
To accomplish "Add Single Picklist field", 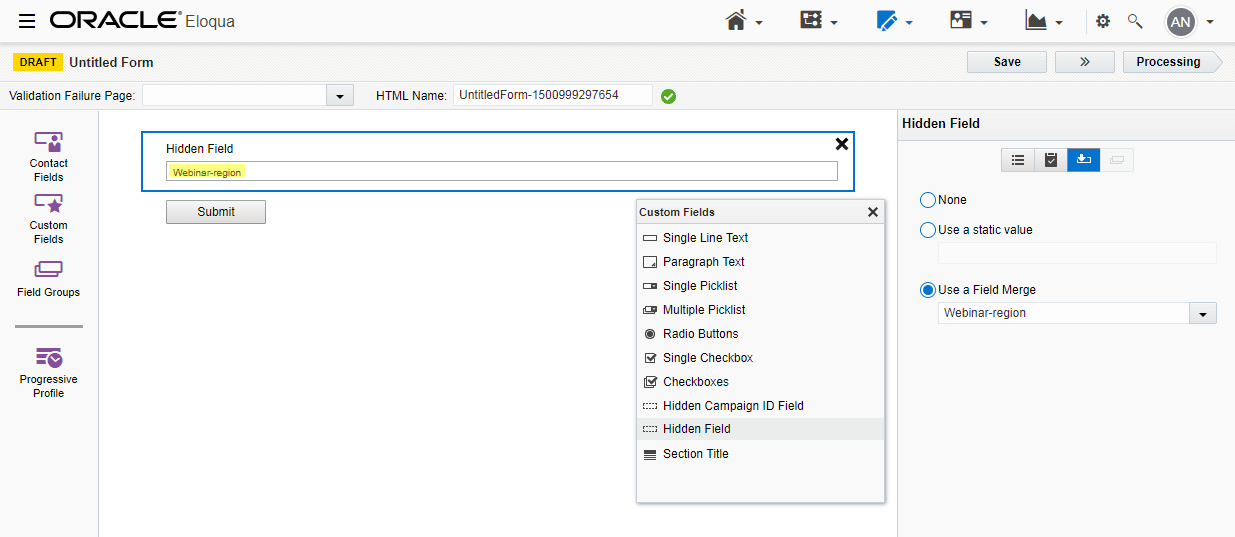I will coord(760,286).
